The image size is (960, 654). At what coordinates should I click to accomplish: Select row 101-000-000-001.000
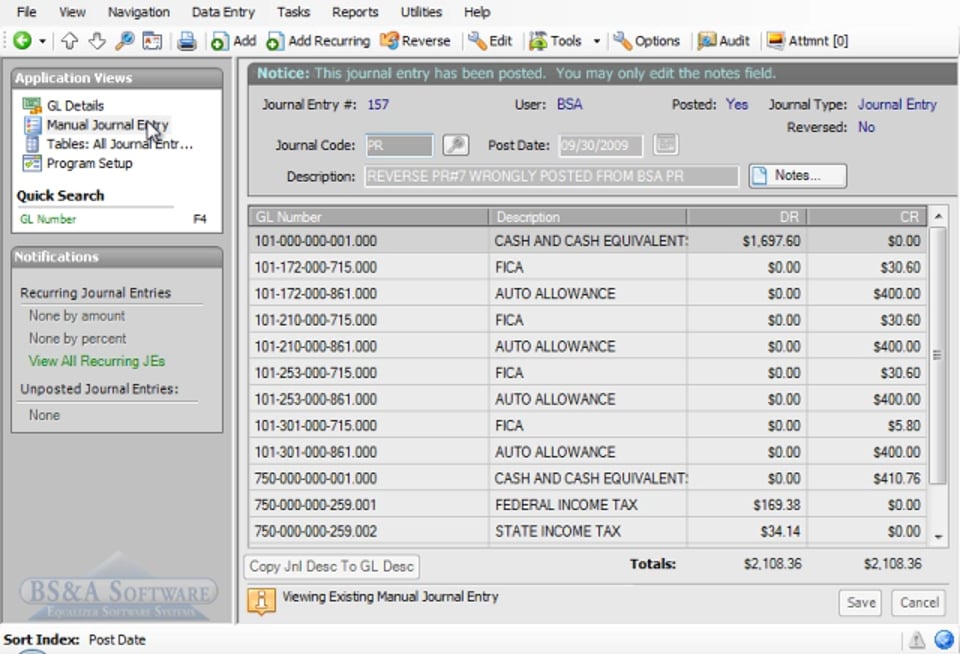pyautogui.click(x=588, y=241)
